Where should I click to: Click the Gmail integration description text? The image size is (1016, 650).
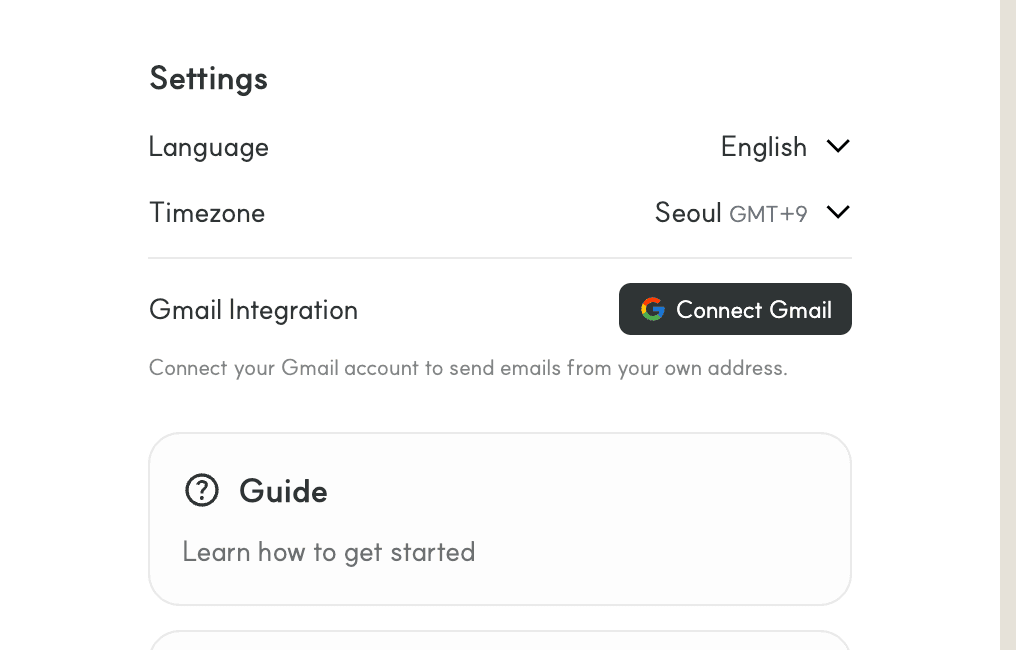(467, 368)
